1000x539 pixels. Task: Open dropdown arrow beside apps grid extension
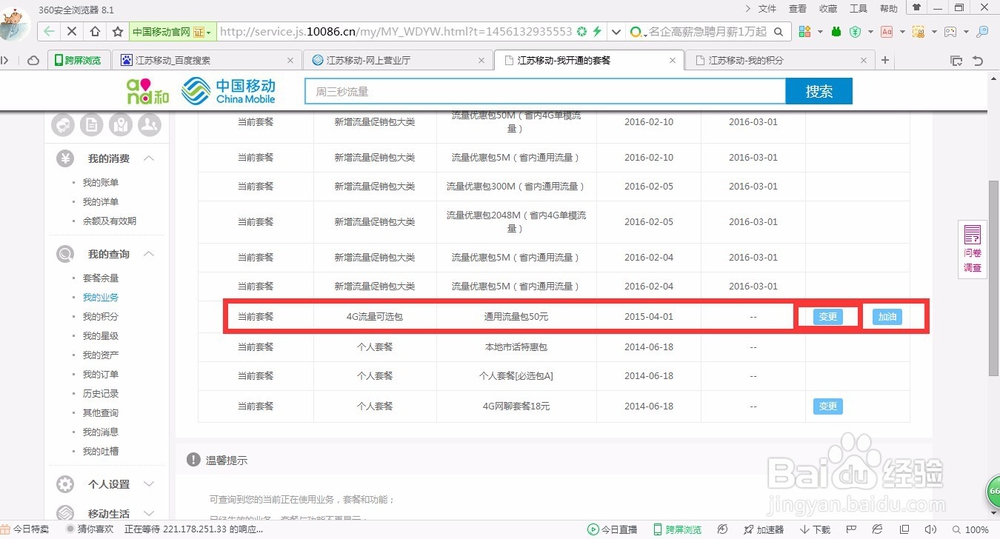click(820, 31)
